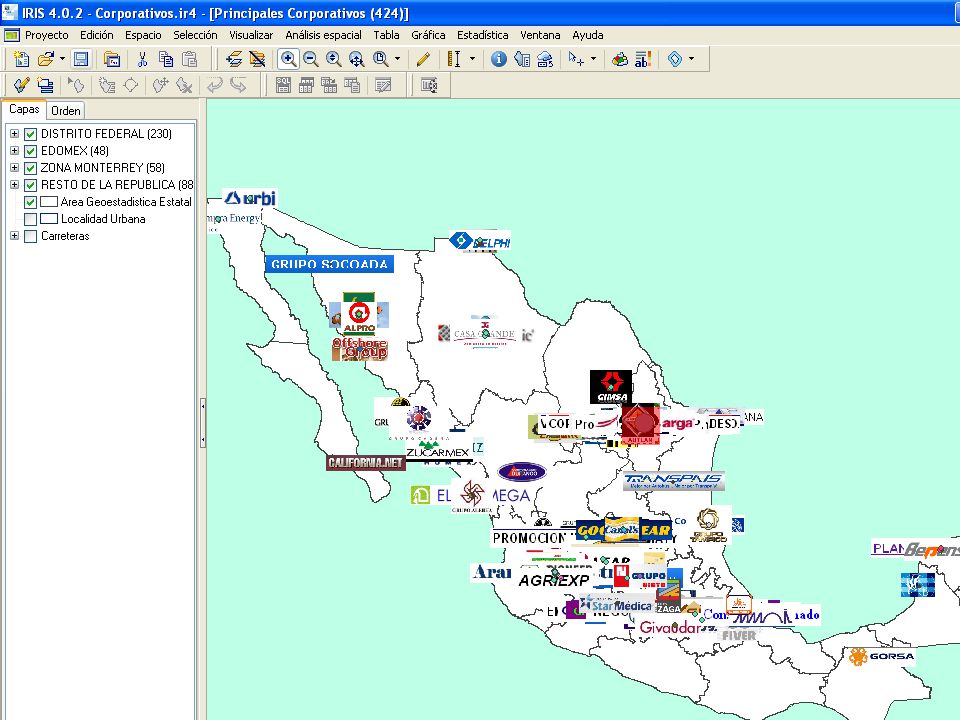Switch to the Orden tab
The image size is (960, 720).
[x=66, y=111]
